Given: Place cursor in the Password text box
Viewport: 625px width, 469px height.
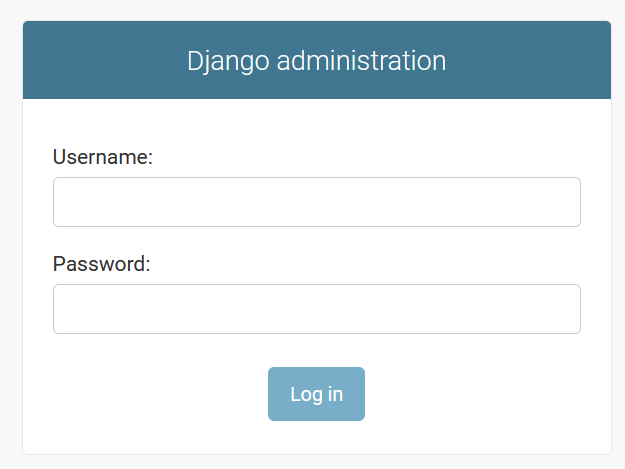Looking at the screenshot, I should click(316, 309).
